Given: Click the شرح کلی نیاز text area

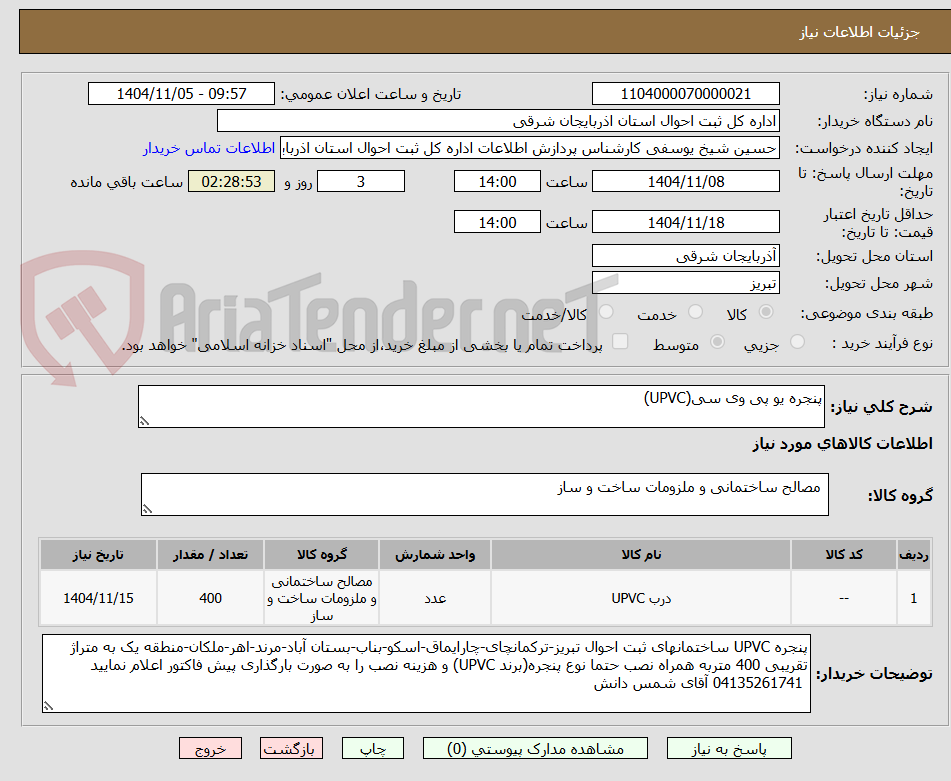Looking at the screenshot, I should tap(481, 406).
